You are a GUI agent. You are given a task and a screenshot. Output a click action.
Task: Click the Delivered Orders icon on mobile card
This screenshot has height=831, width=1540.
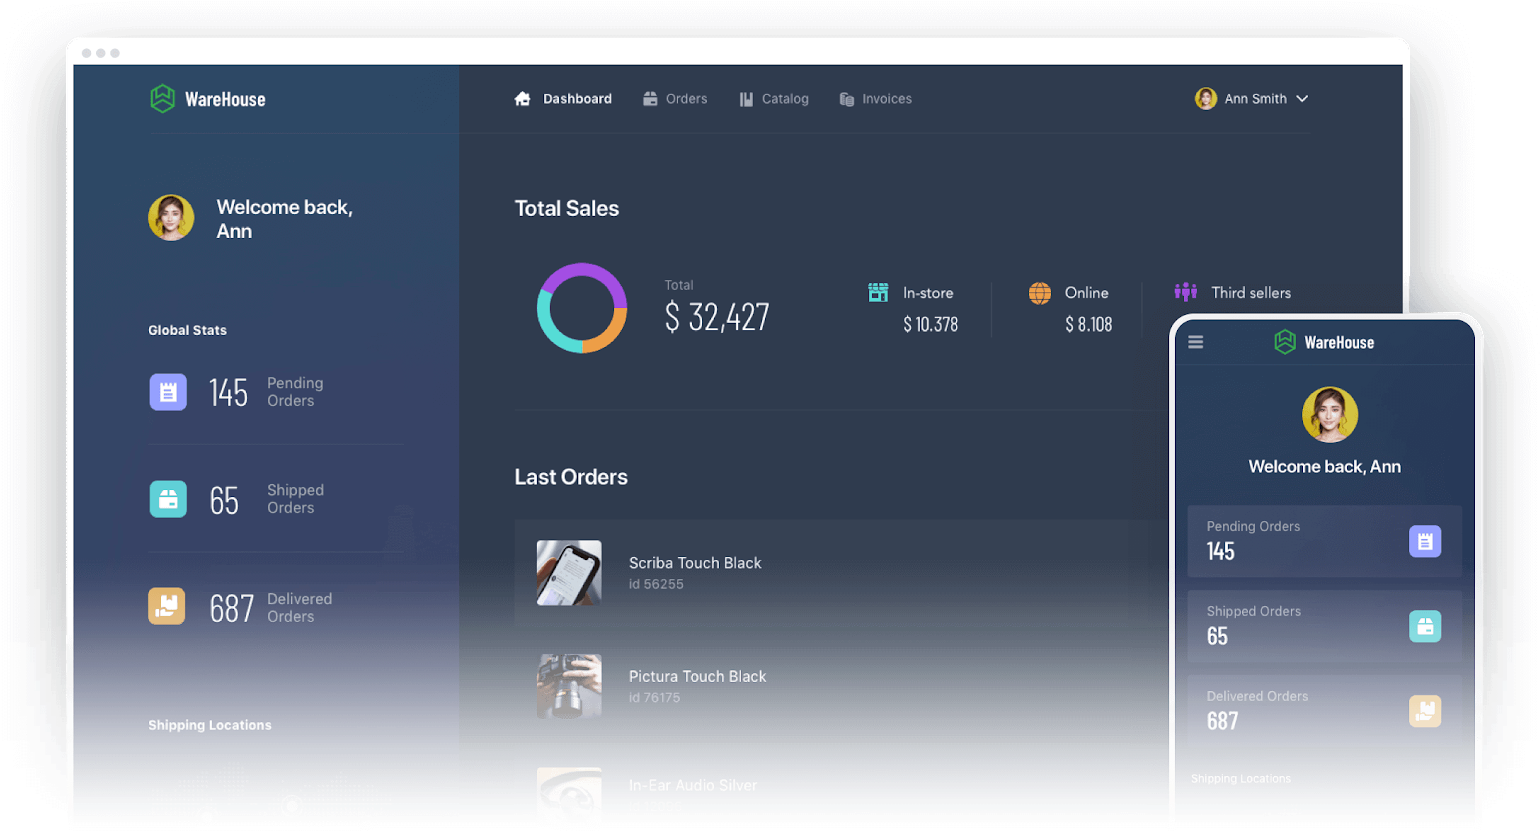point(1425,711)
